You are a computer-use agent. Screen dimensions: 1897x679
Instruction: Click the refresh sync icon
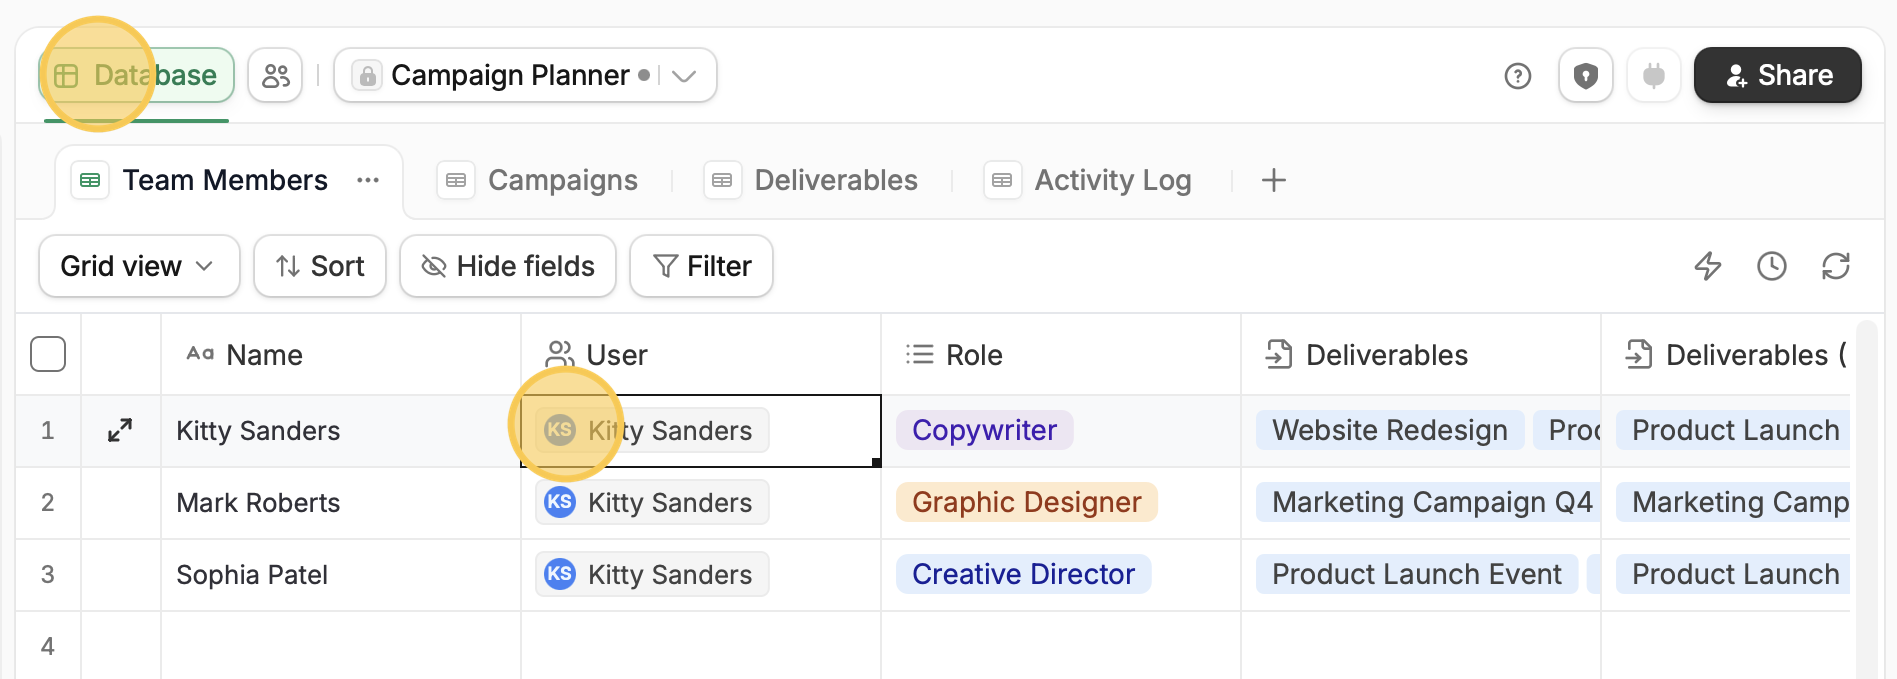pyautogui.click(x=1836, y=266)
